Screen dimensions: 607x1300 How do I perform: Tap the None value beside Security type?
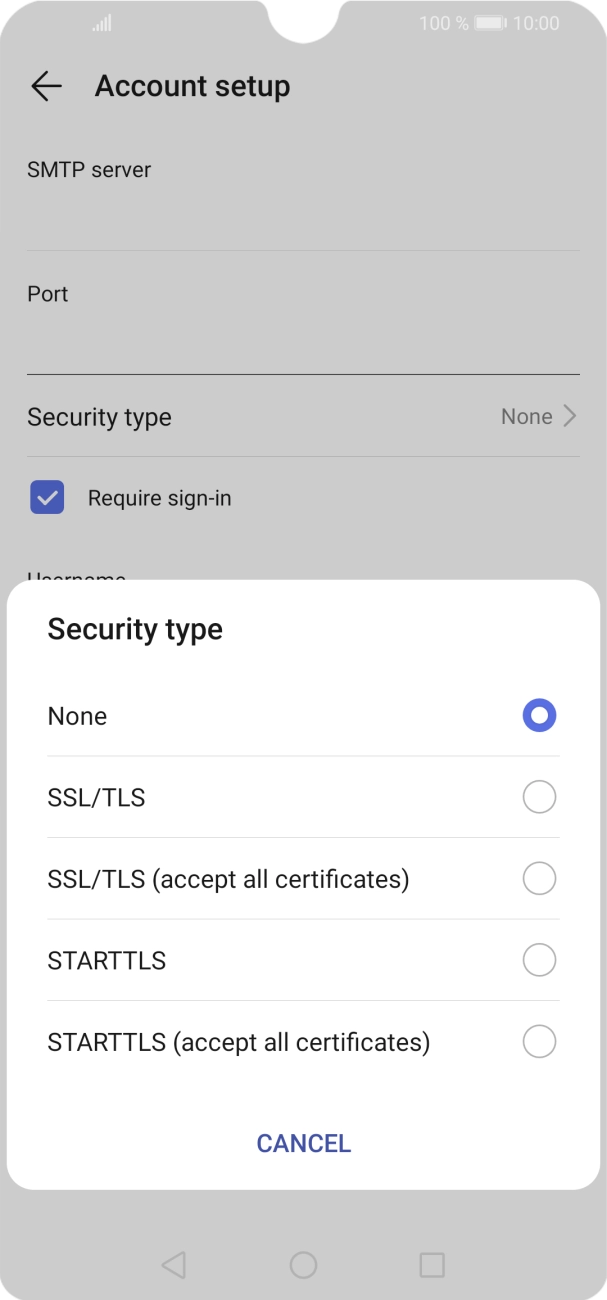pos(526,417)
